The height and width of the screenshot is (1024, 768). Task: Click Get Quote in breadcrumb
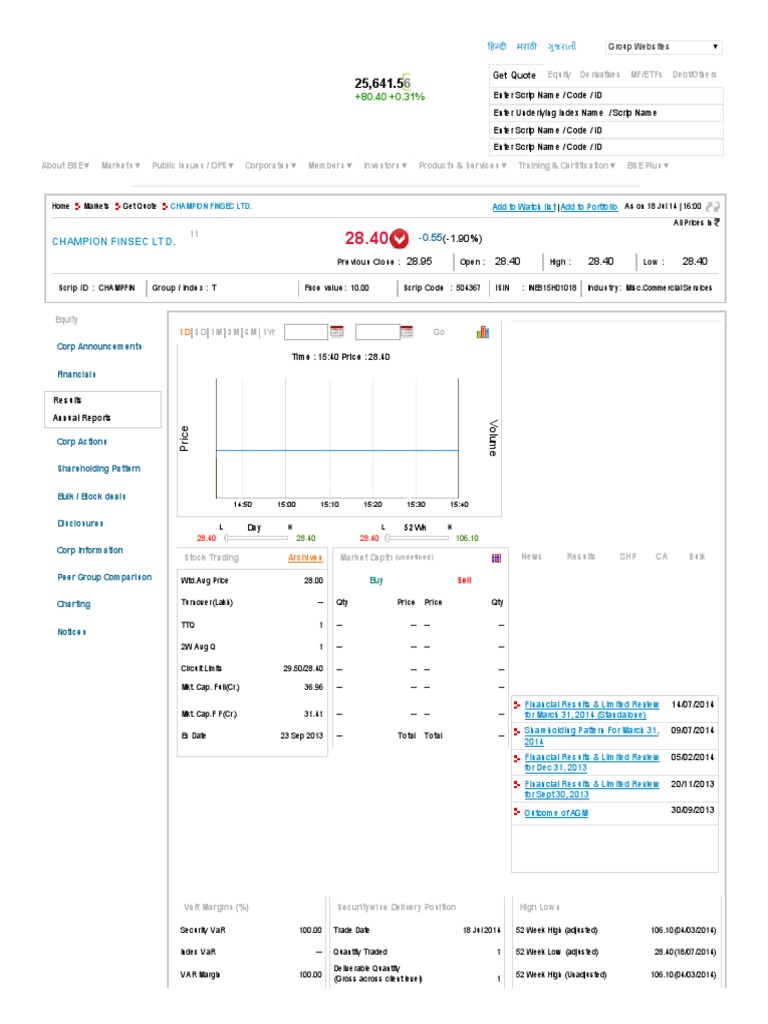pos(139,206)
